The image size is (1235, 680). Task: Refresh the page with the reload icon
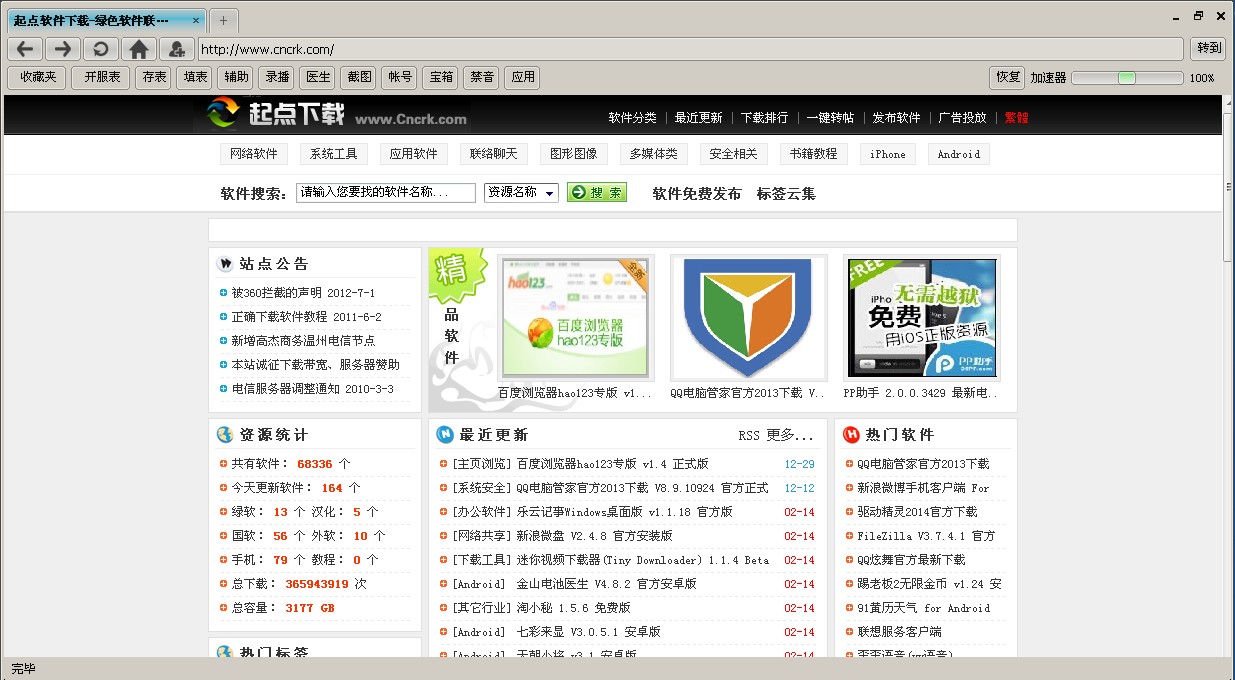coord(100,48)
